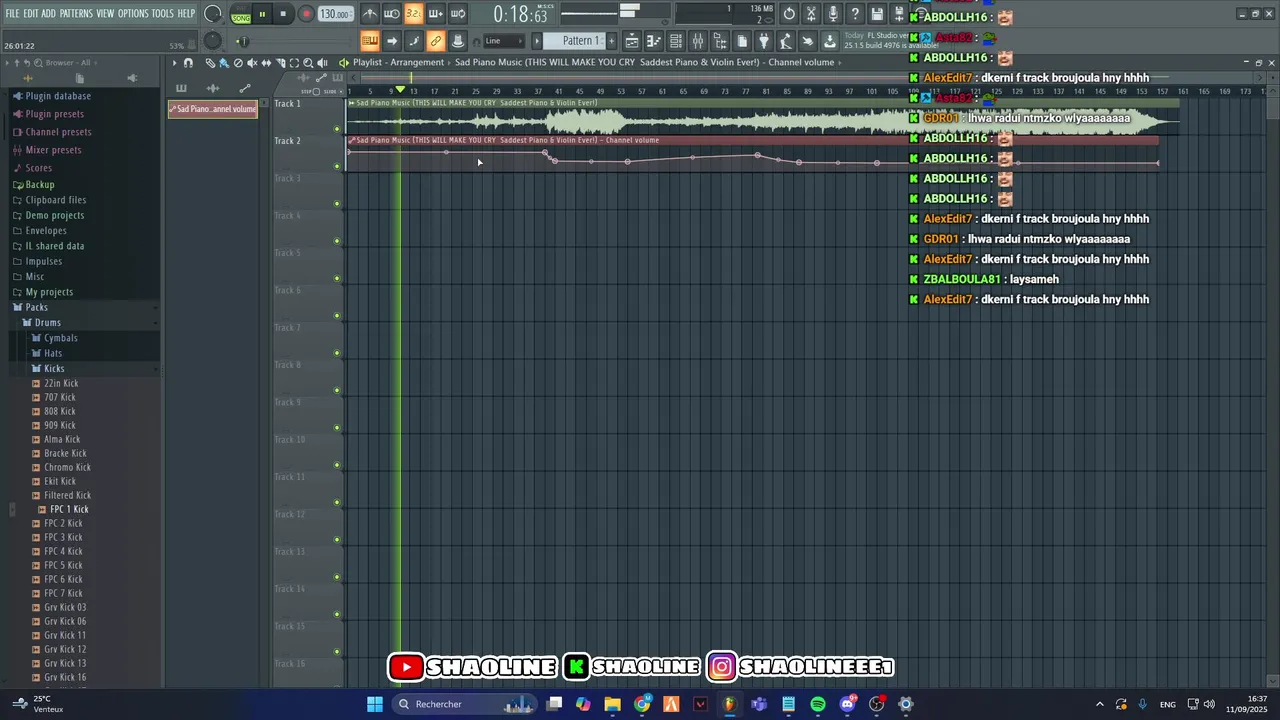Select the Paint brush tool in Playlist
1280x720 pixels.
(x=224, y=62)
